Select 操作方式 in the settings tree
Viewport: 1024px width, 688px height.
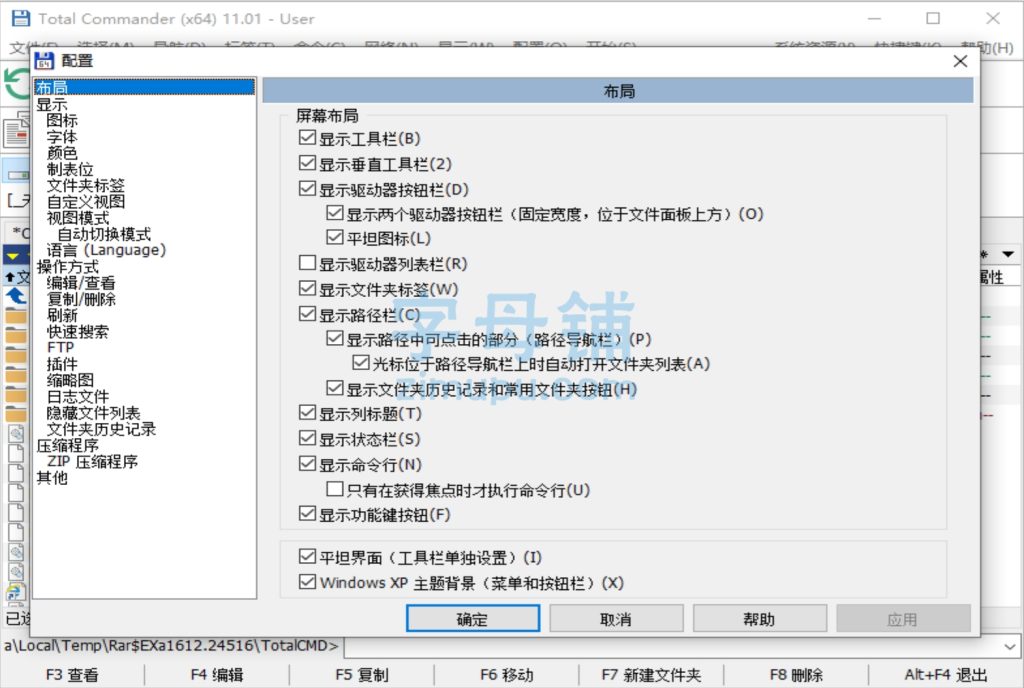(68, 266)
